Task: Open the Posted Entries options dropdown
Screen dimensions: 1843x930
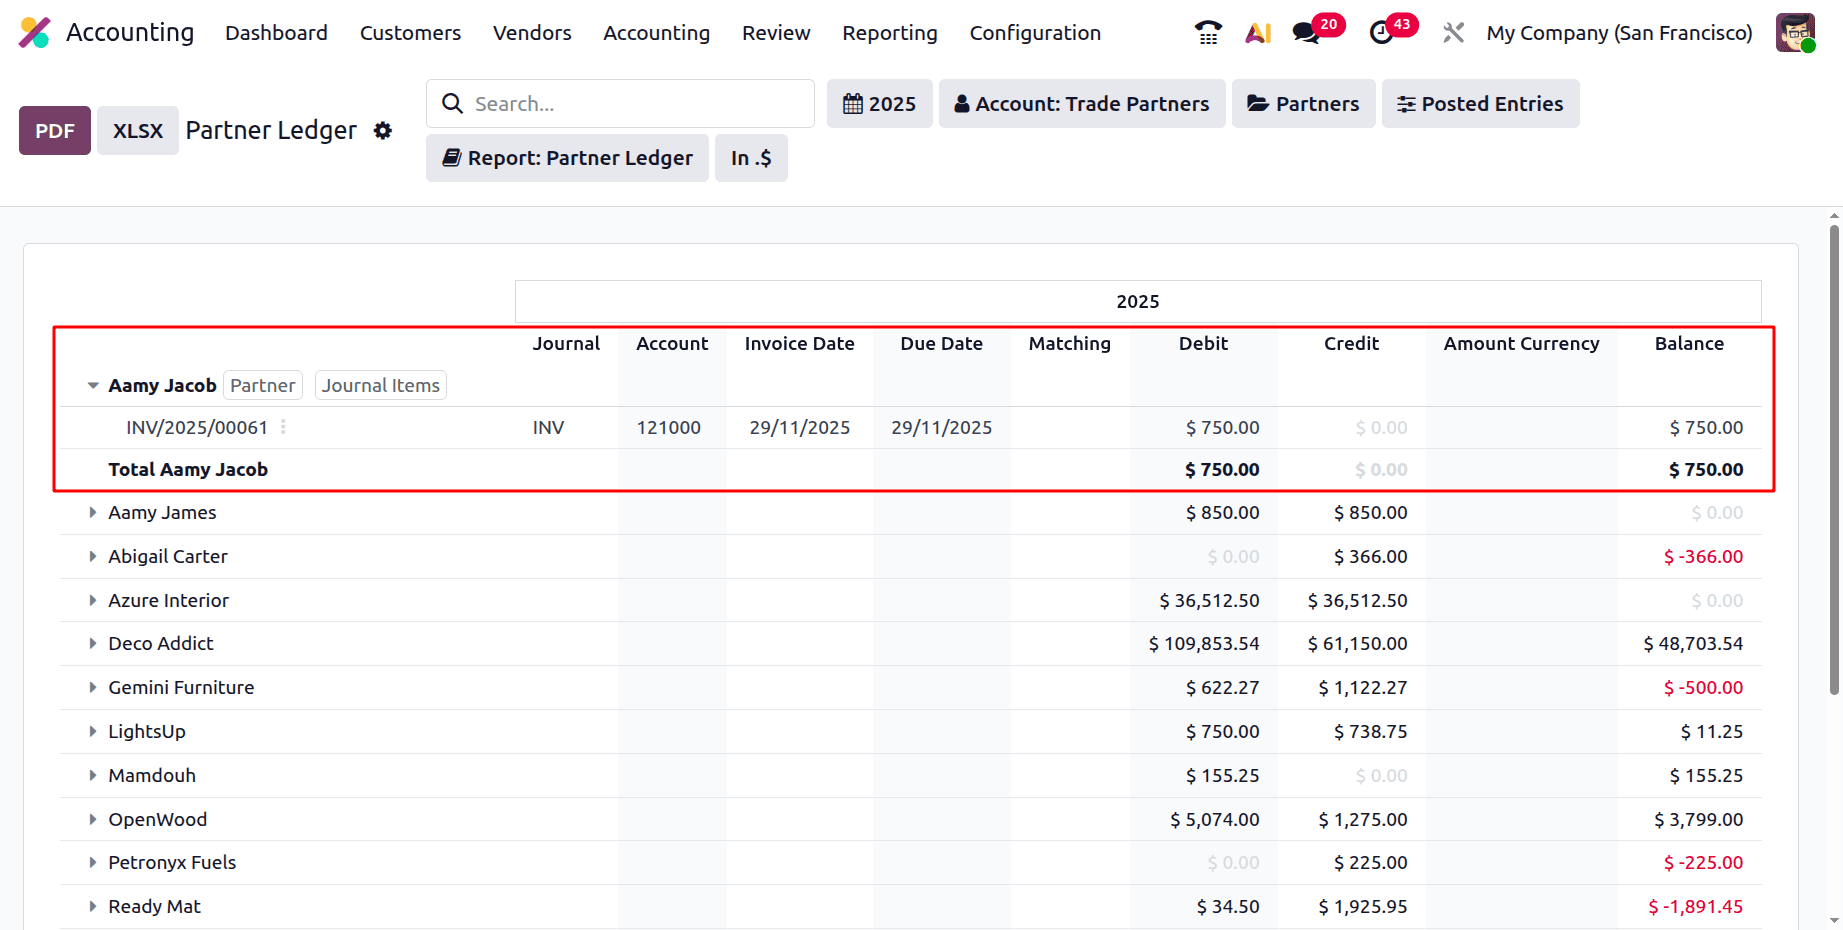Action: coord(1481,104)
